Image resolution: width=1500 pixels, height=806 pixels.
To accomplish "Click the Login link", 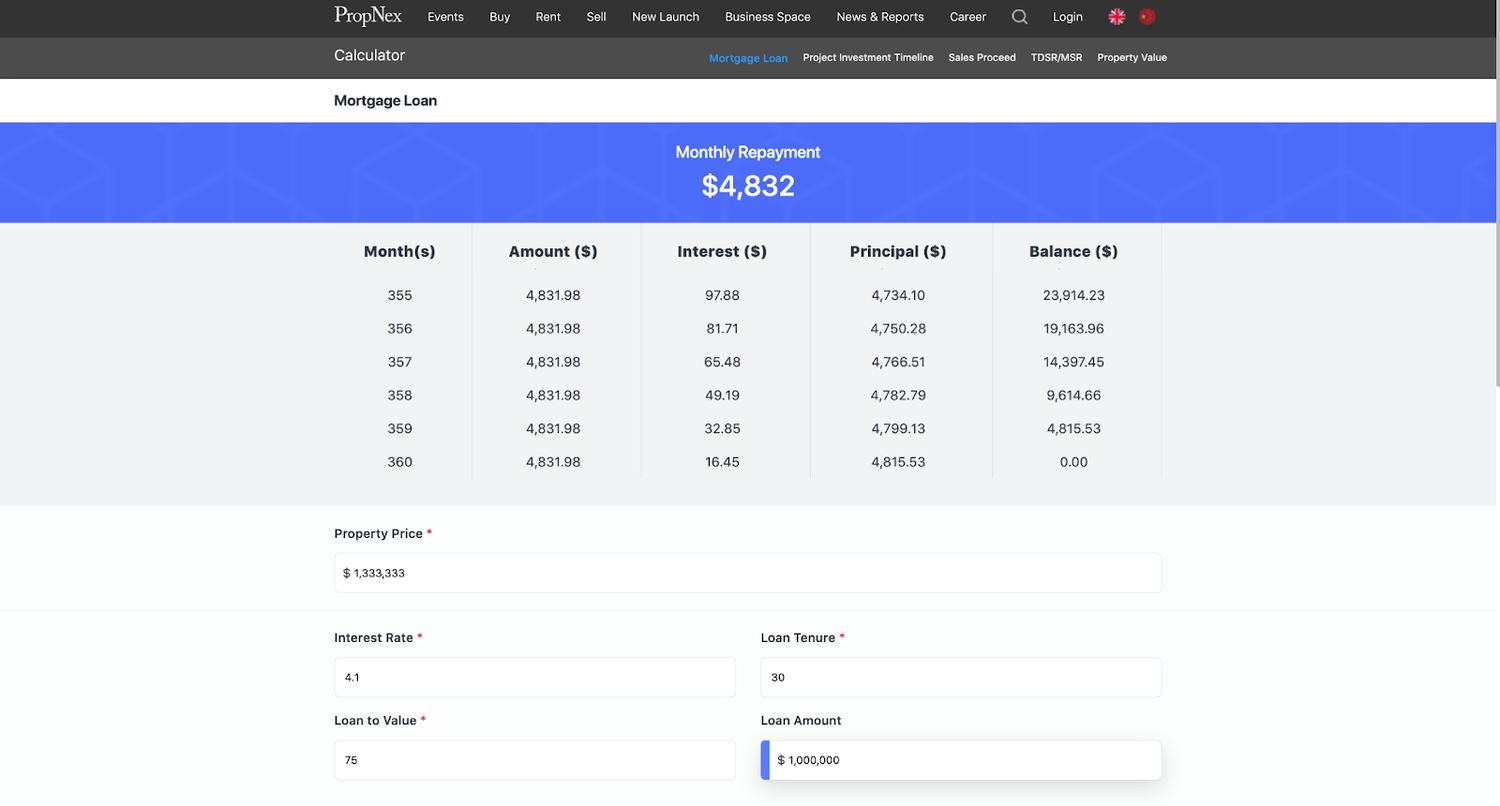I will coord(1068,17).
